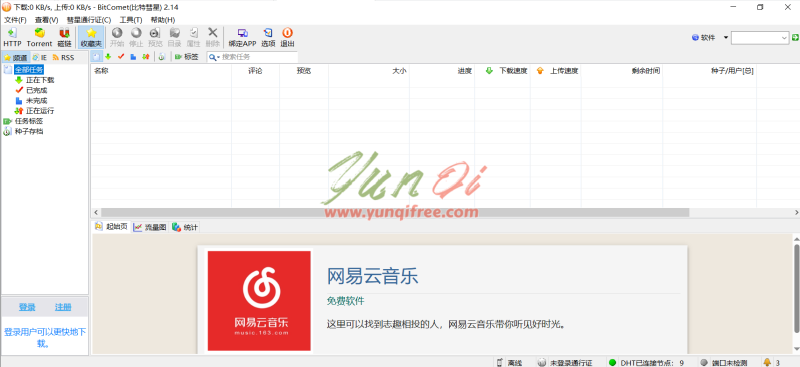Click the 绑定APP toolbar button
This screenshot has width=800, height=367.
[242, 38]
